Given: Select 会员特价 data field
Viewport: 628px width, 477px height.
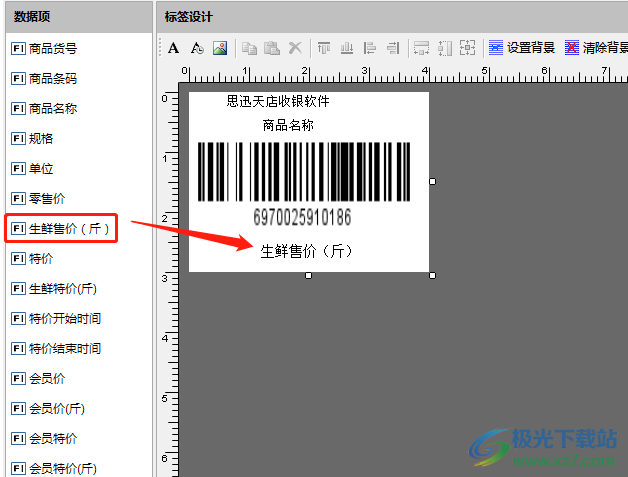Looking at the screenshot, I should tap(44, 439).
